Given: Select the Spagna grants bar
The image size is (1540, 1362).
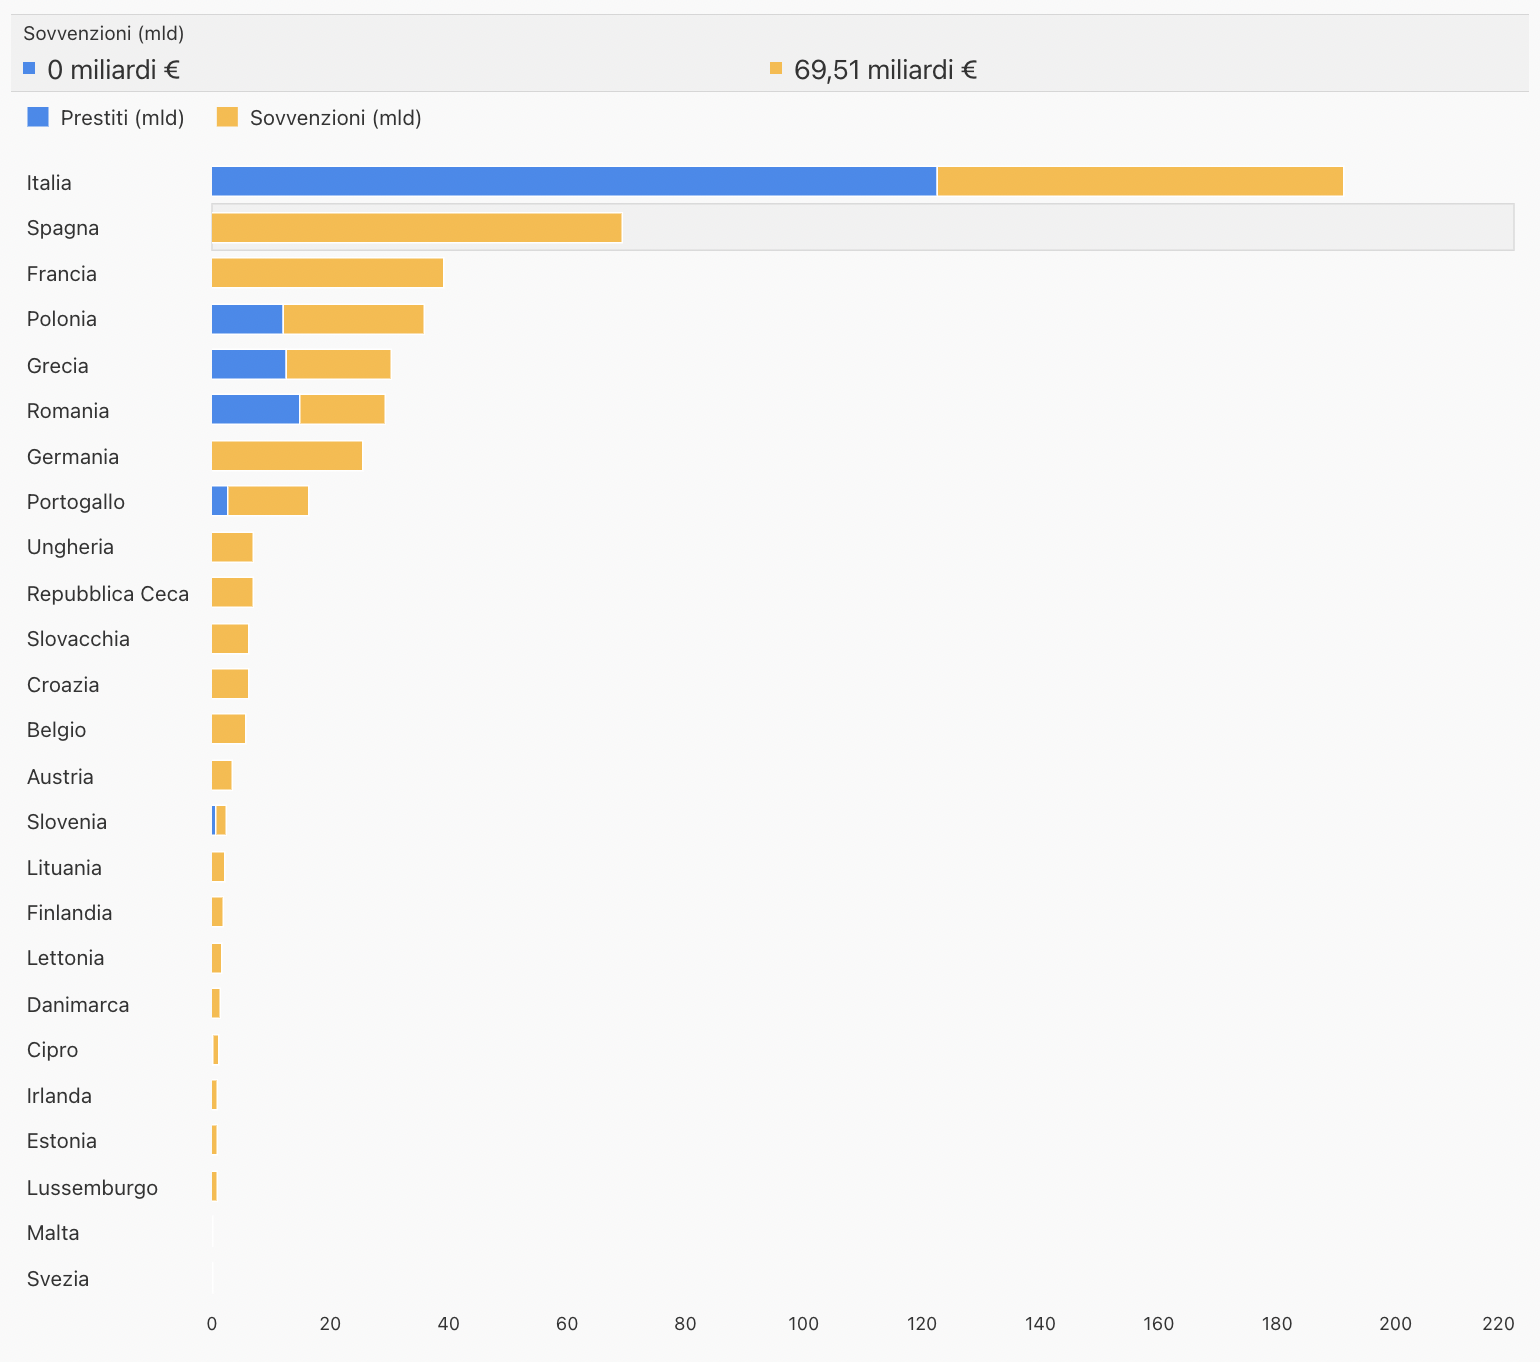Looking at the screenshot, I should (x=416, y=228).
